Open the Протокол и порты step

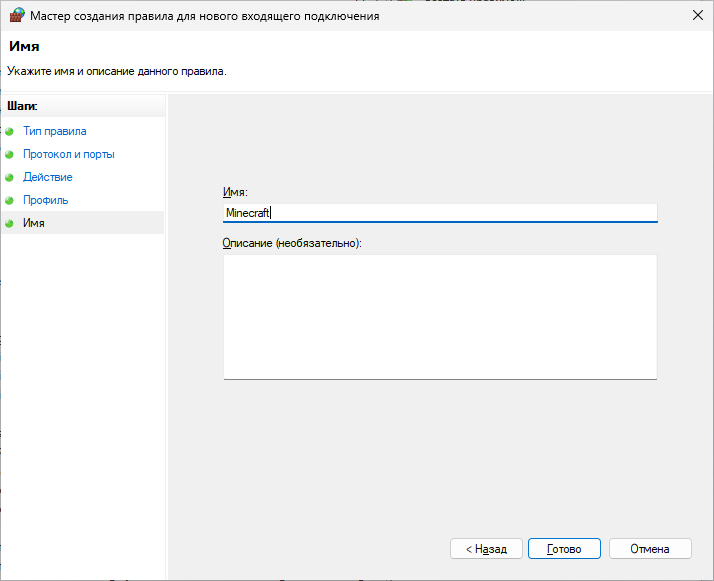[68, 154]
